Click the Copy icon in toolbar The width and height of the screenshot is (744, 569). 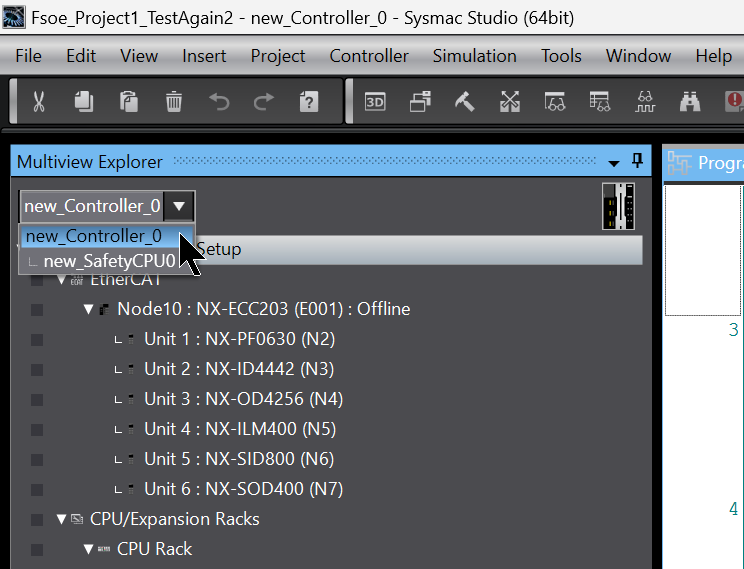click(84, 102)
